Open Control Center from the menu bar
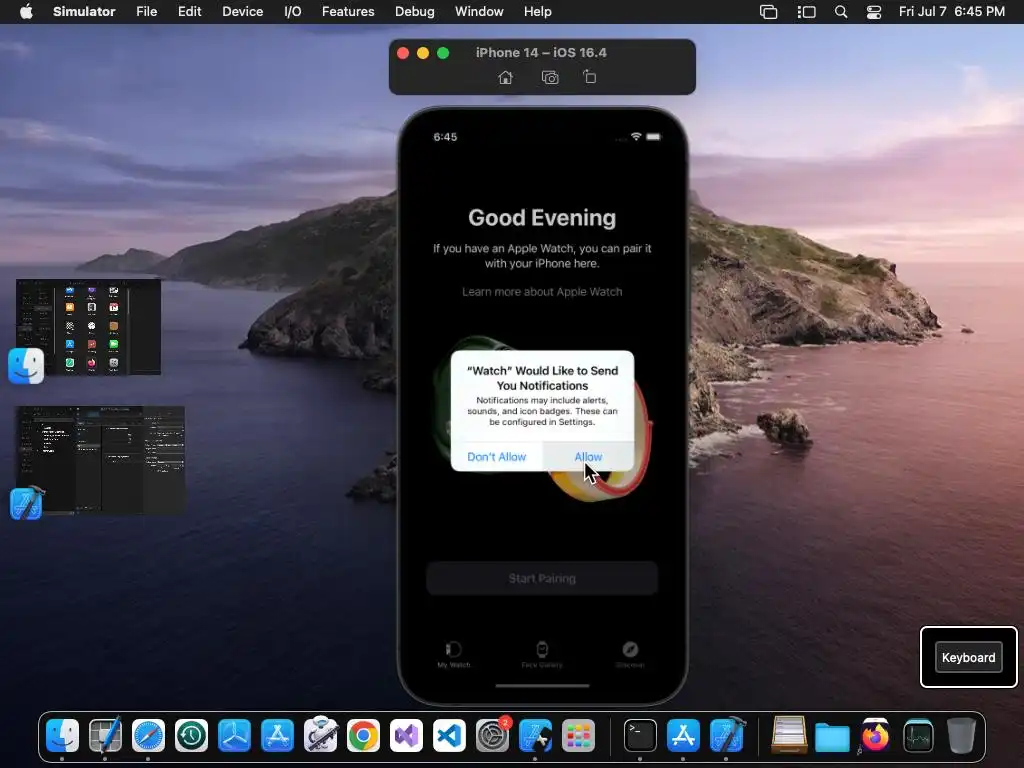Viewport: 1024px width, 768px height. [x=874, y=12]
